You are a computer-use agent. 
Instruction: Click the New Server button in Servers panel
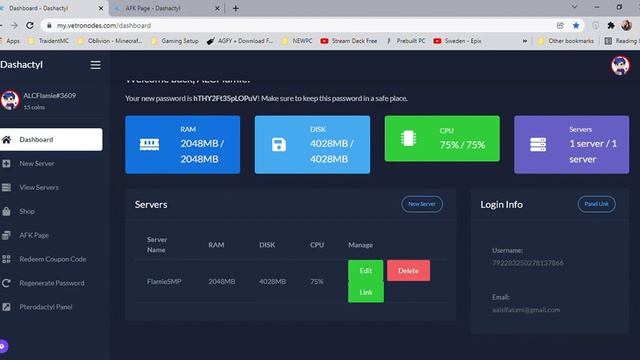422,204
